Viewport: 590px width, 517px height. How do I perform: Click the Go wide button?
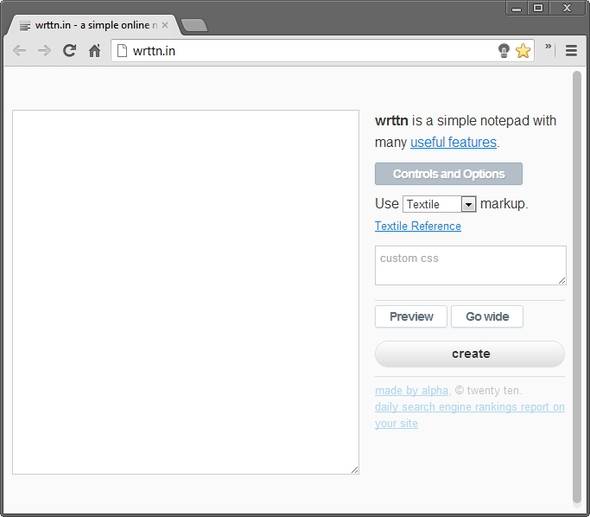coord(487,316)
